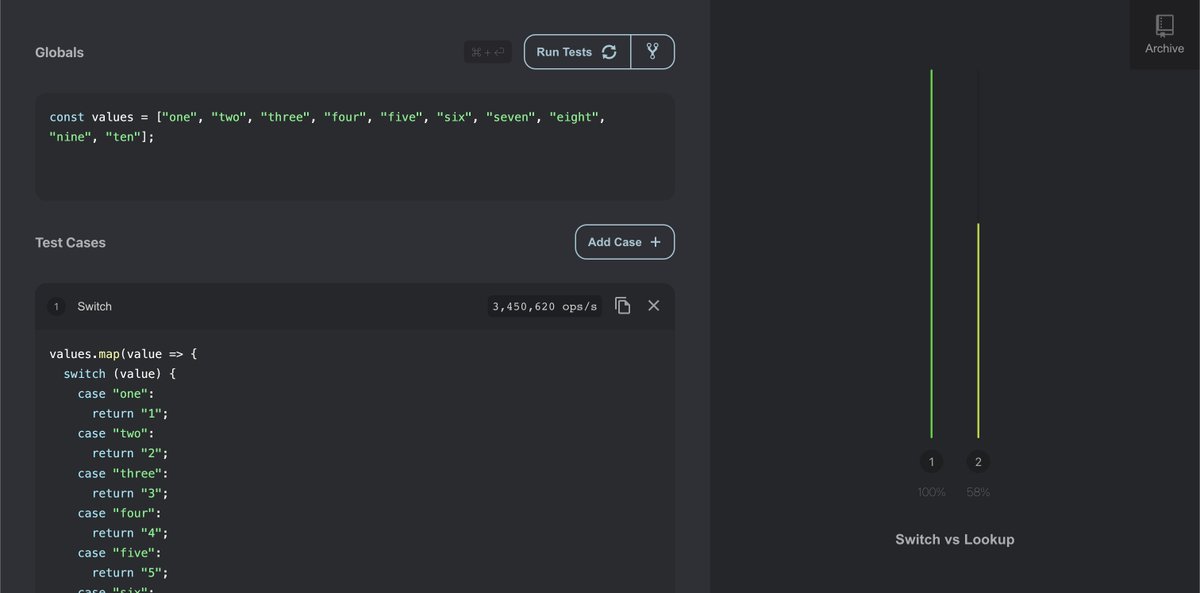Open the Archive panel
1200x593 pixels.
(1164, 35)
